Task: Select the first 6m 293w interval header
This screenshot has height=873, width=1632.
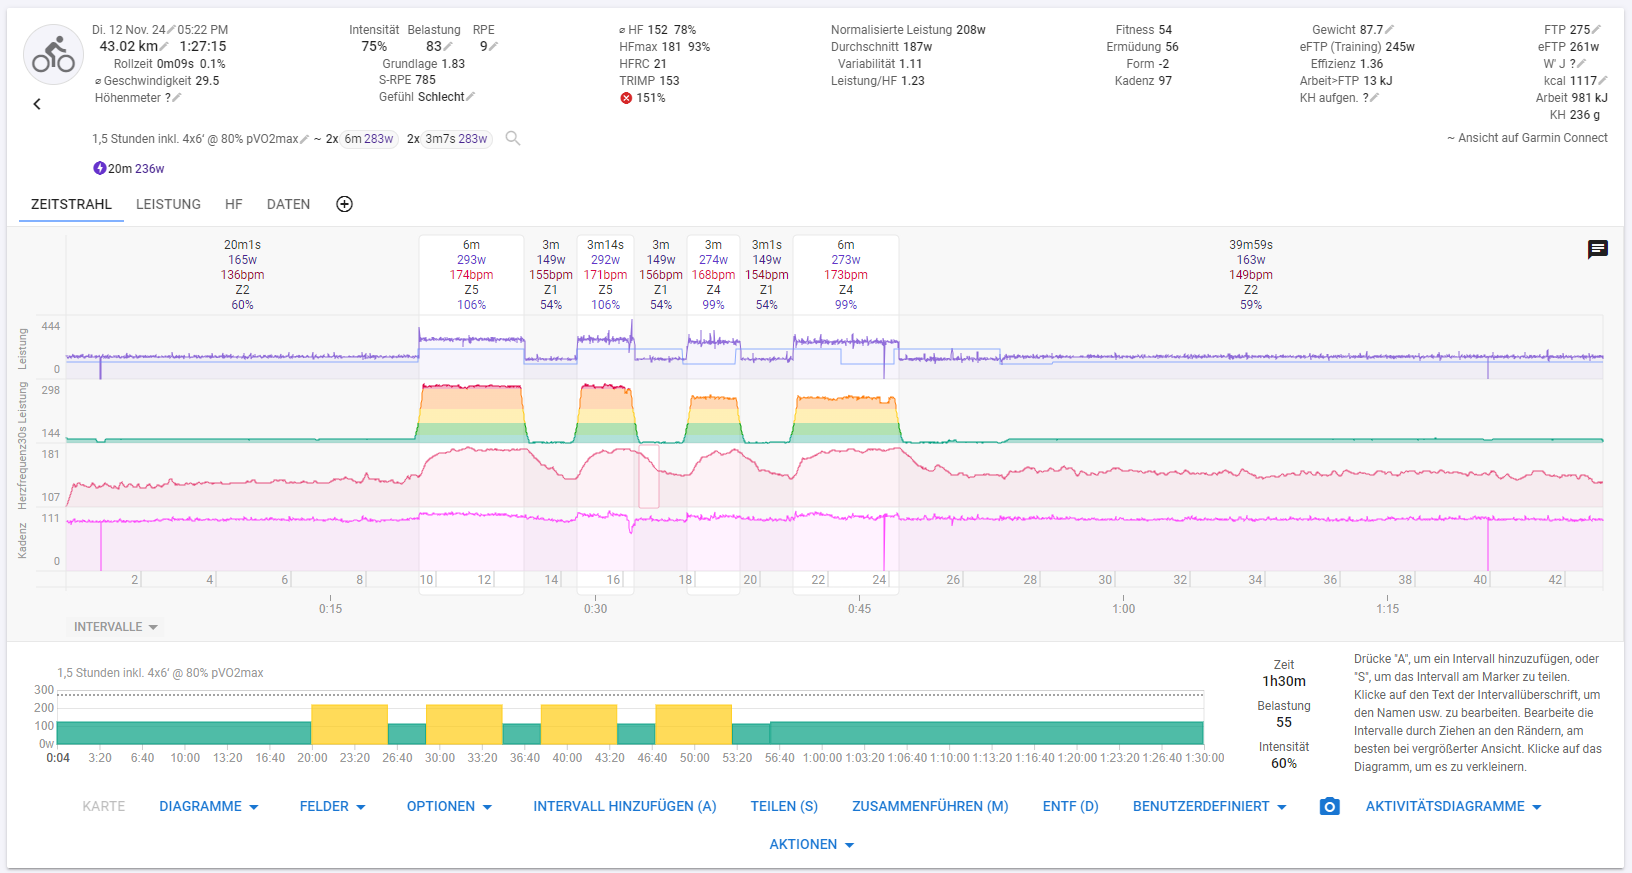Action: [471, 274]
